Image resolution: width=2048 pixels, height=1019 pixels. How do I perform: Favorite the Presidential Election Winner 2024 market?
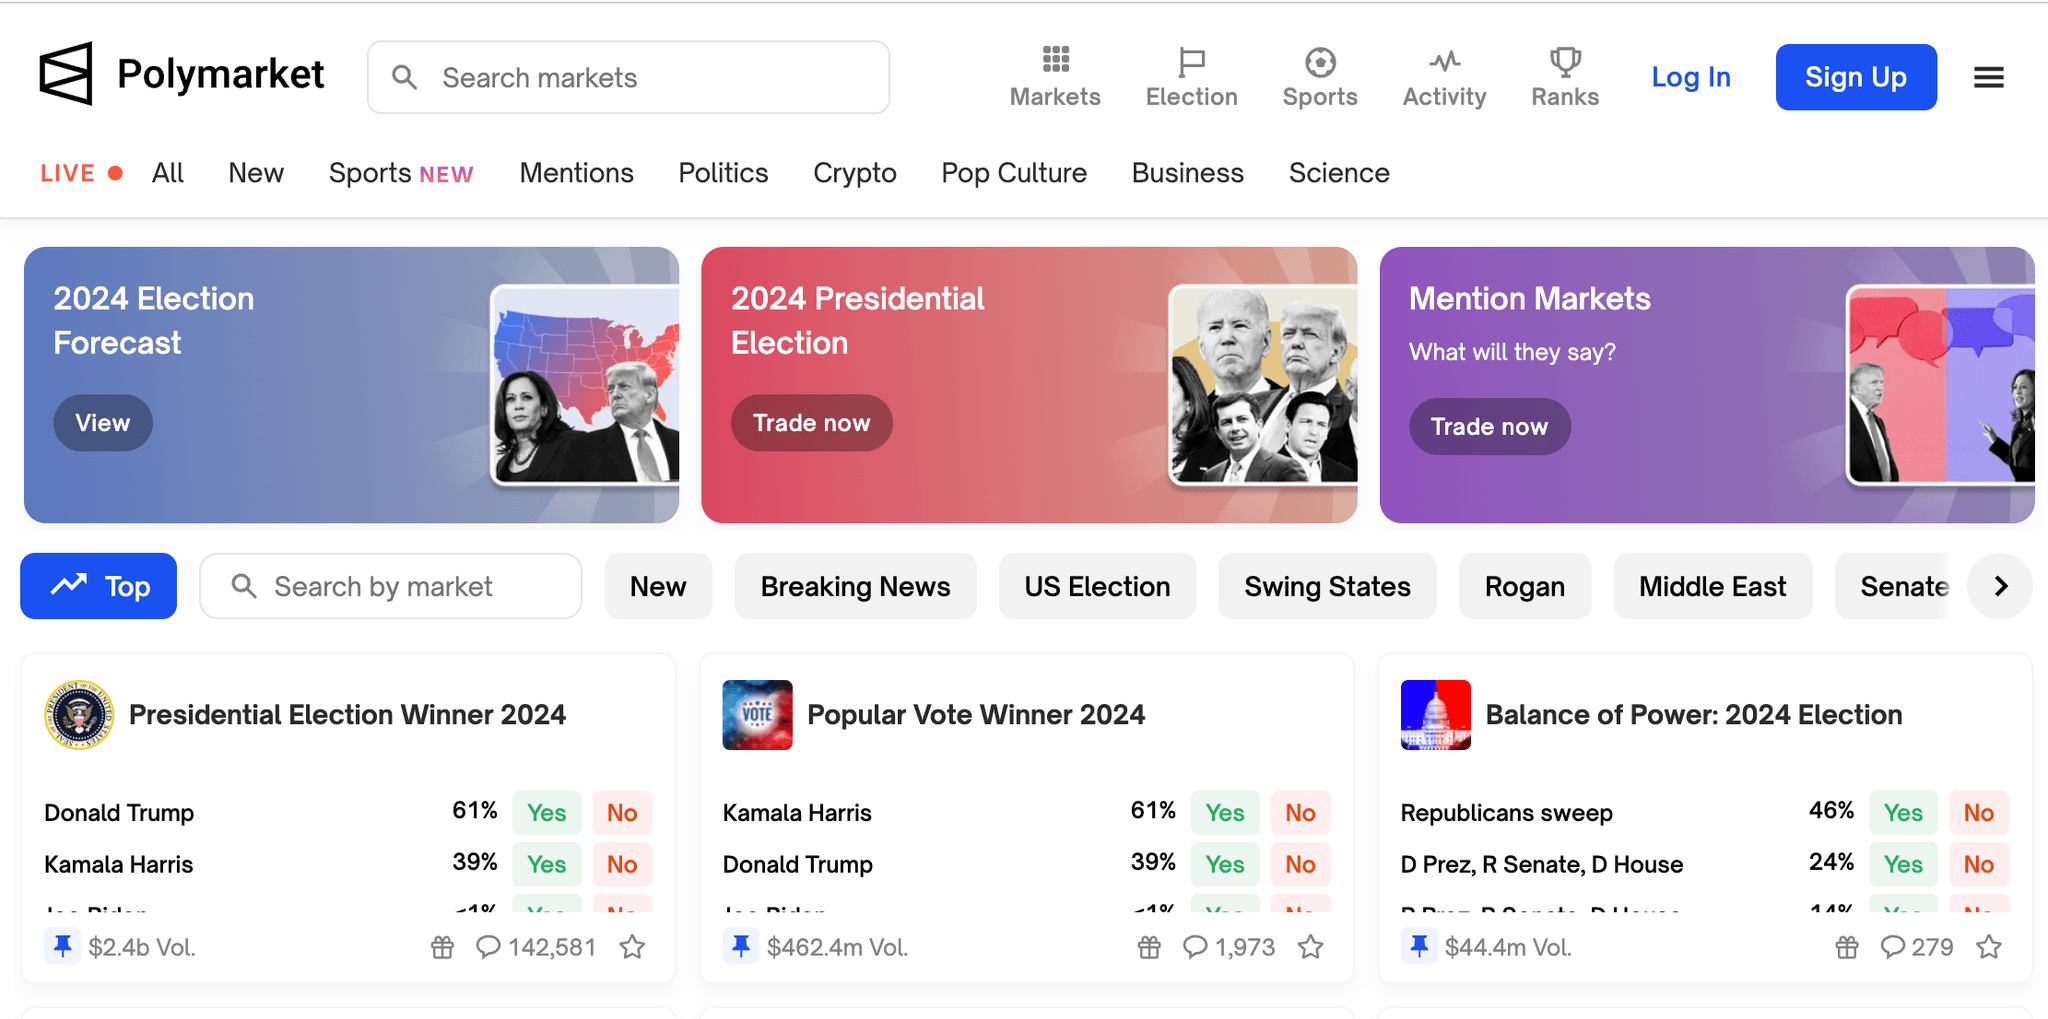632,947
